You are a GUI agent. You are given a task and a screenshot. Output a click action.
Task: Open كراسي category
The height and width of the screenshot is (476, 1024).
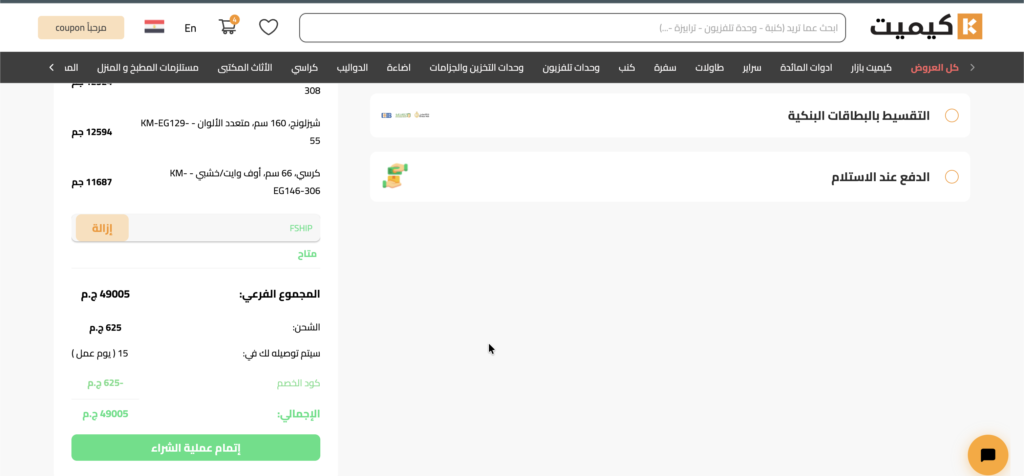[304, 68]
